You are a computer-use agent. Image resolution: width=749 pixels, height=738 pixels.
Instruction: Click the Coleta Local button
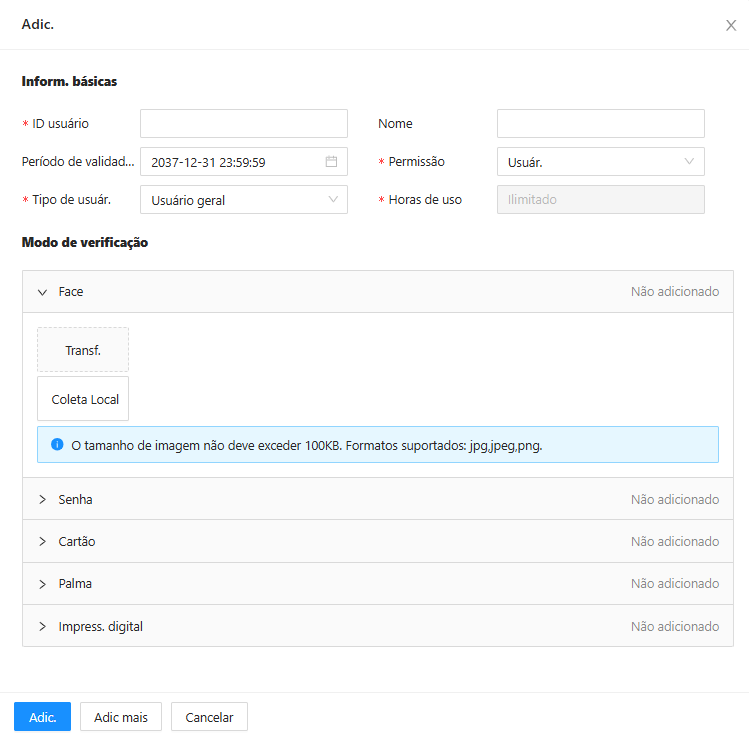[x=83, y=398]
